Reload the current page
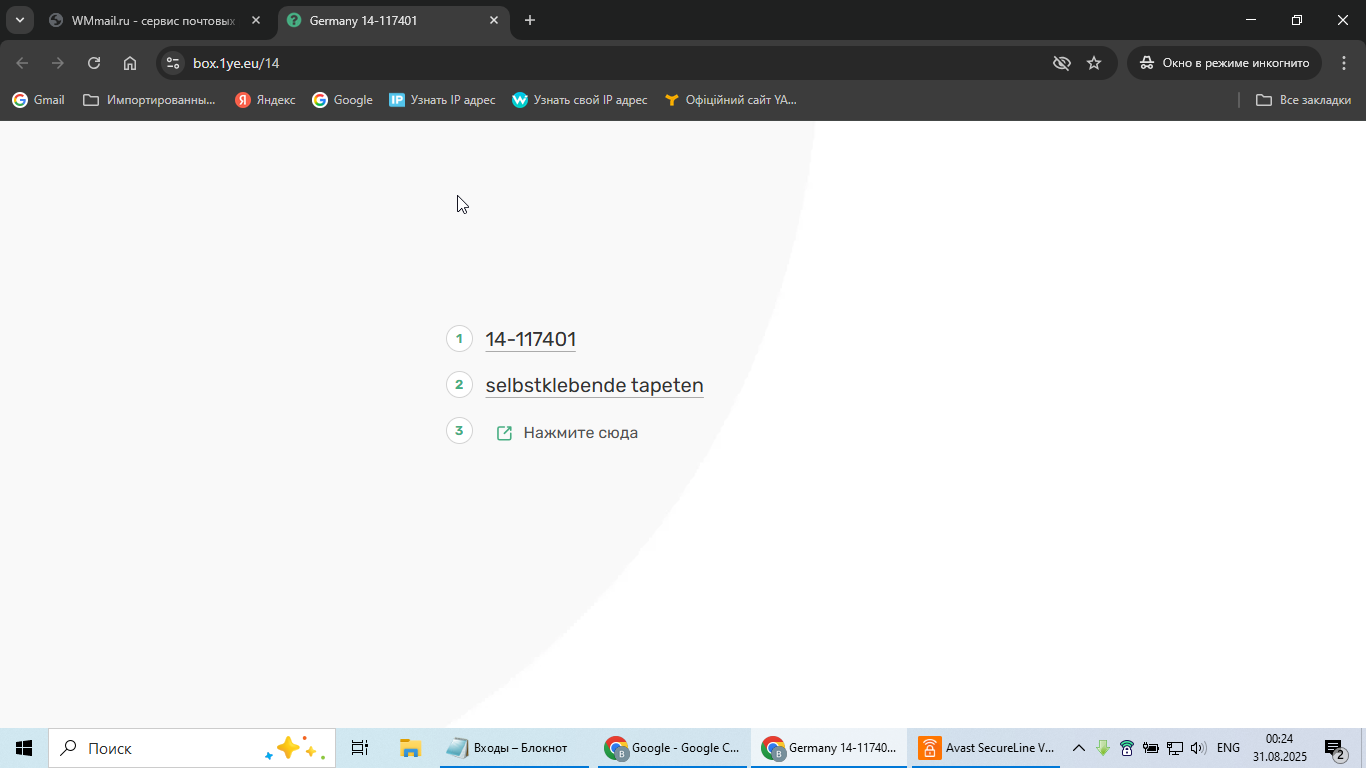This screenshot has width=1366, height=768. coord(94,63)
